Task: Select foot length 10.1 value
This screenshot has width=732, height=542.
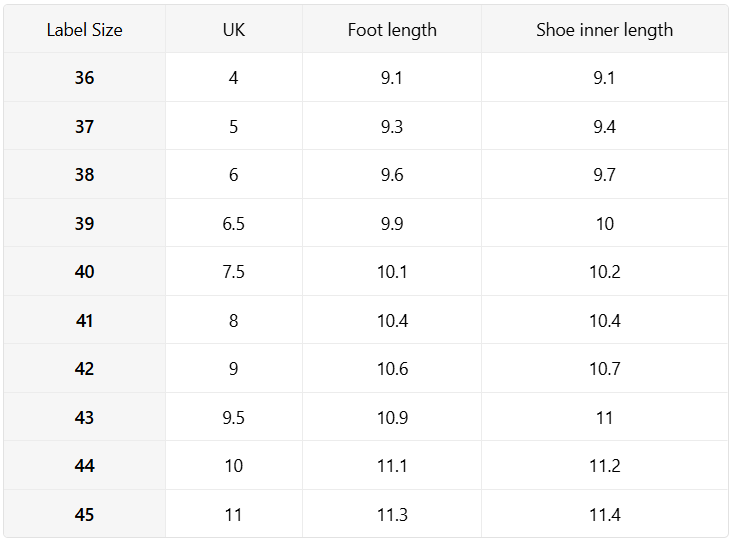Action: click(x=392, y=272)
